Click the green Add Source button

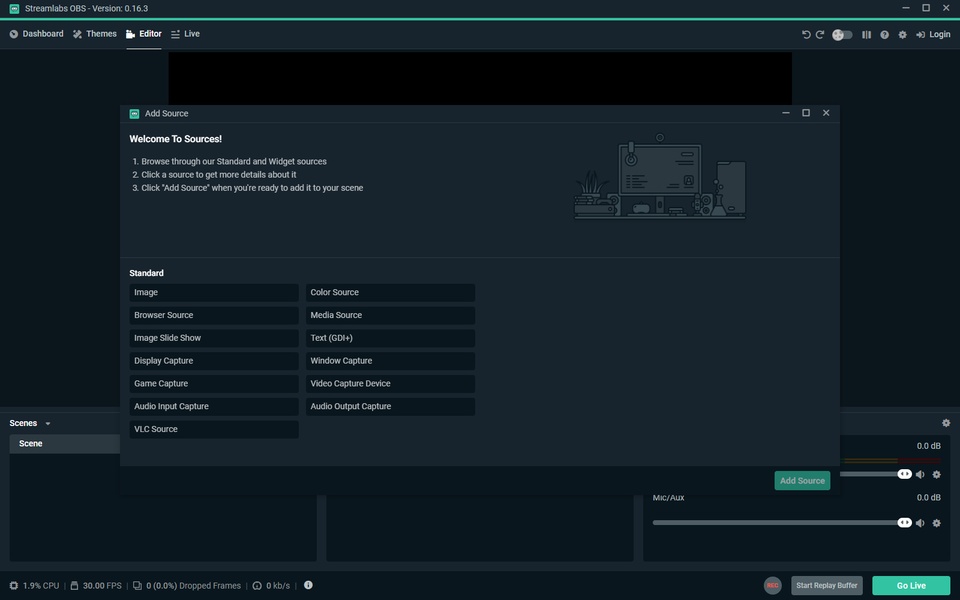tap(802, 481)
